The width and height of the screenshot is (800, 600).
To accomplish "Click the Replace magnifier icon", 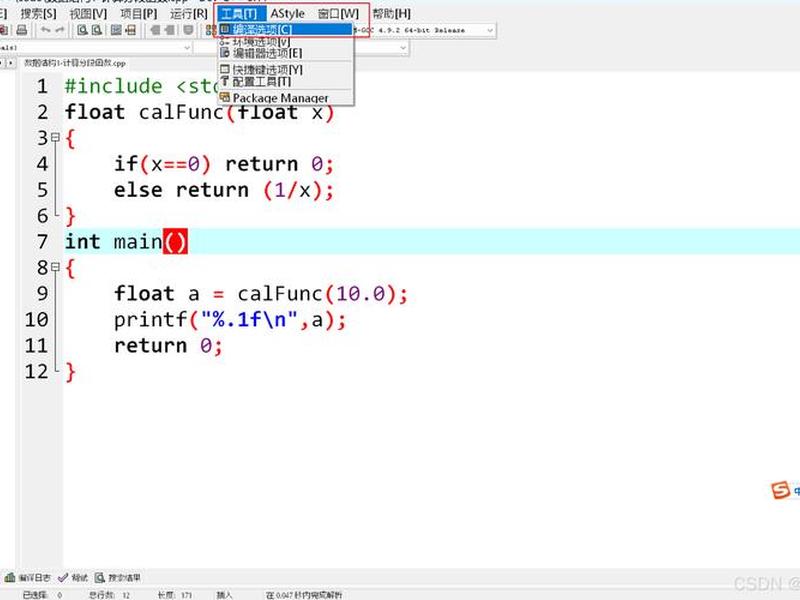I will 97,30.
